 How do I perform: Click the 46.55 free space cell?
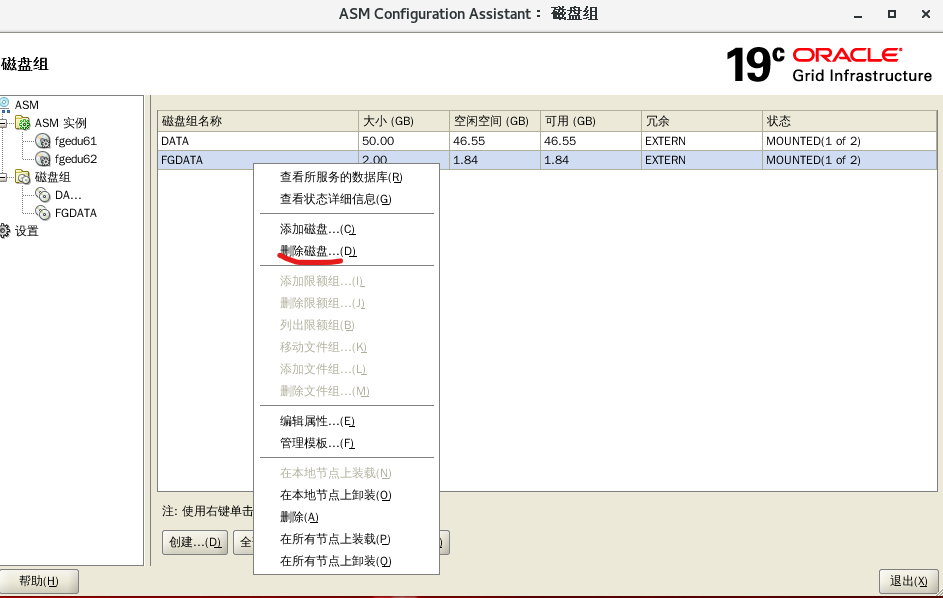point(495,141)
